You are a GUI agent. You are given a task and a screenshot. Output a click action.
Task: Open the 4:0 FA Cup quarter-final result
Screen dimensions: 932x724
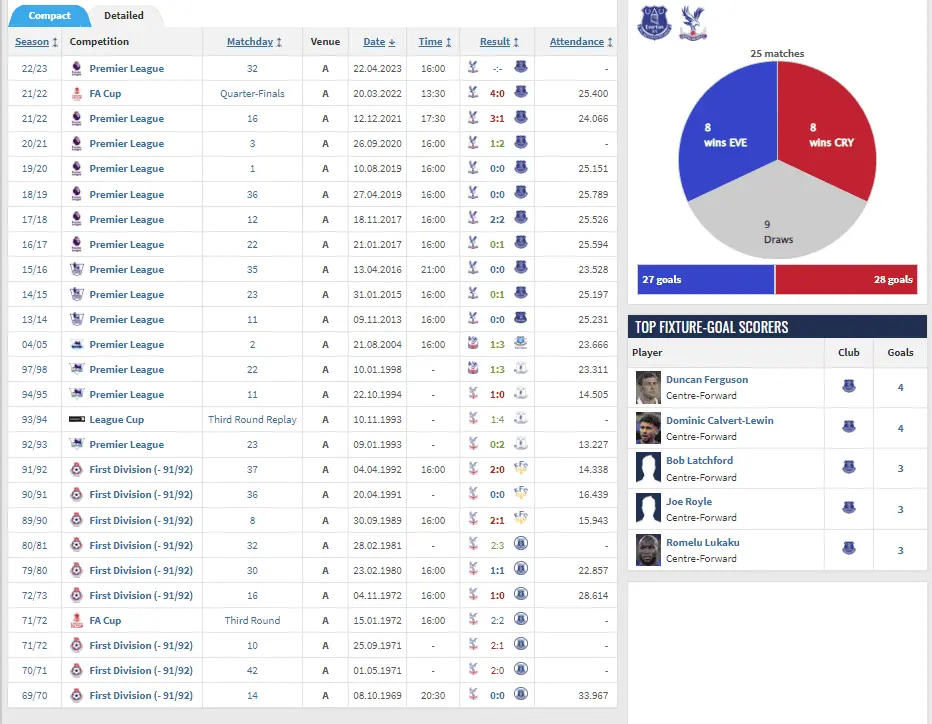point(497,94)
